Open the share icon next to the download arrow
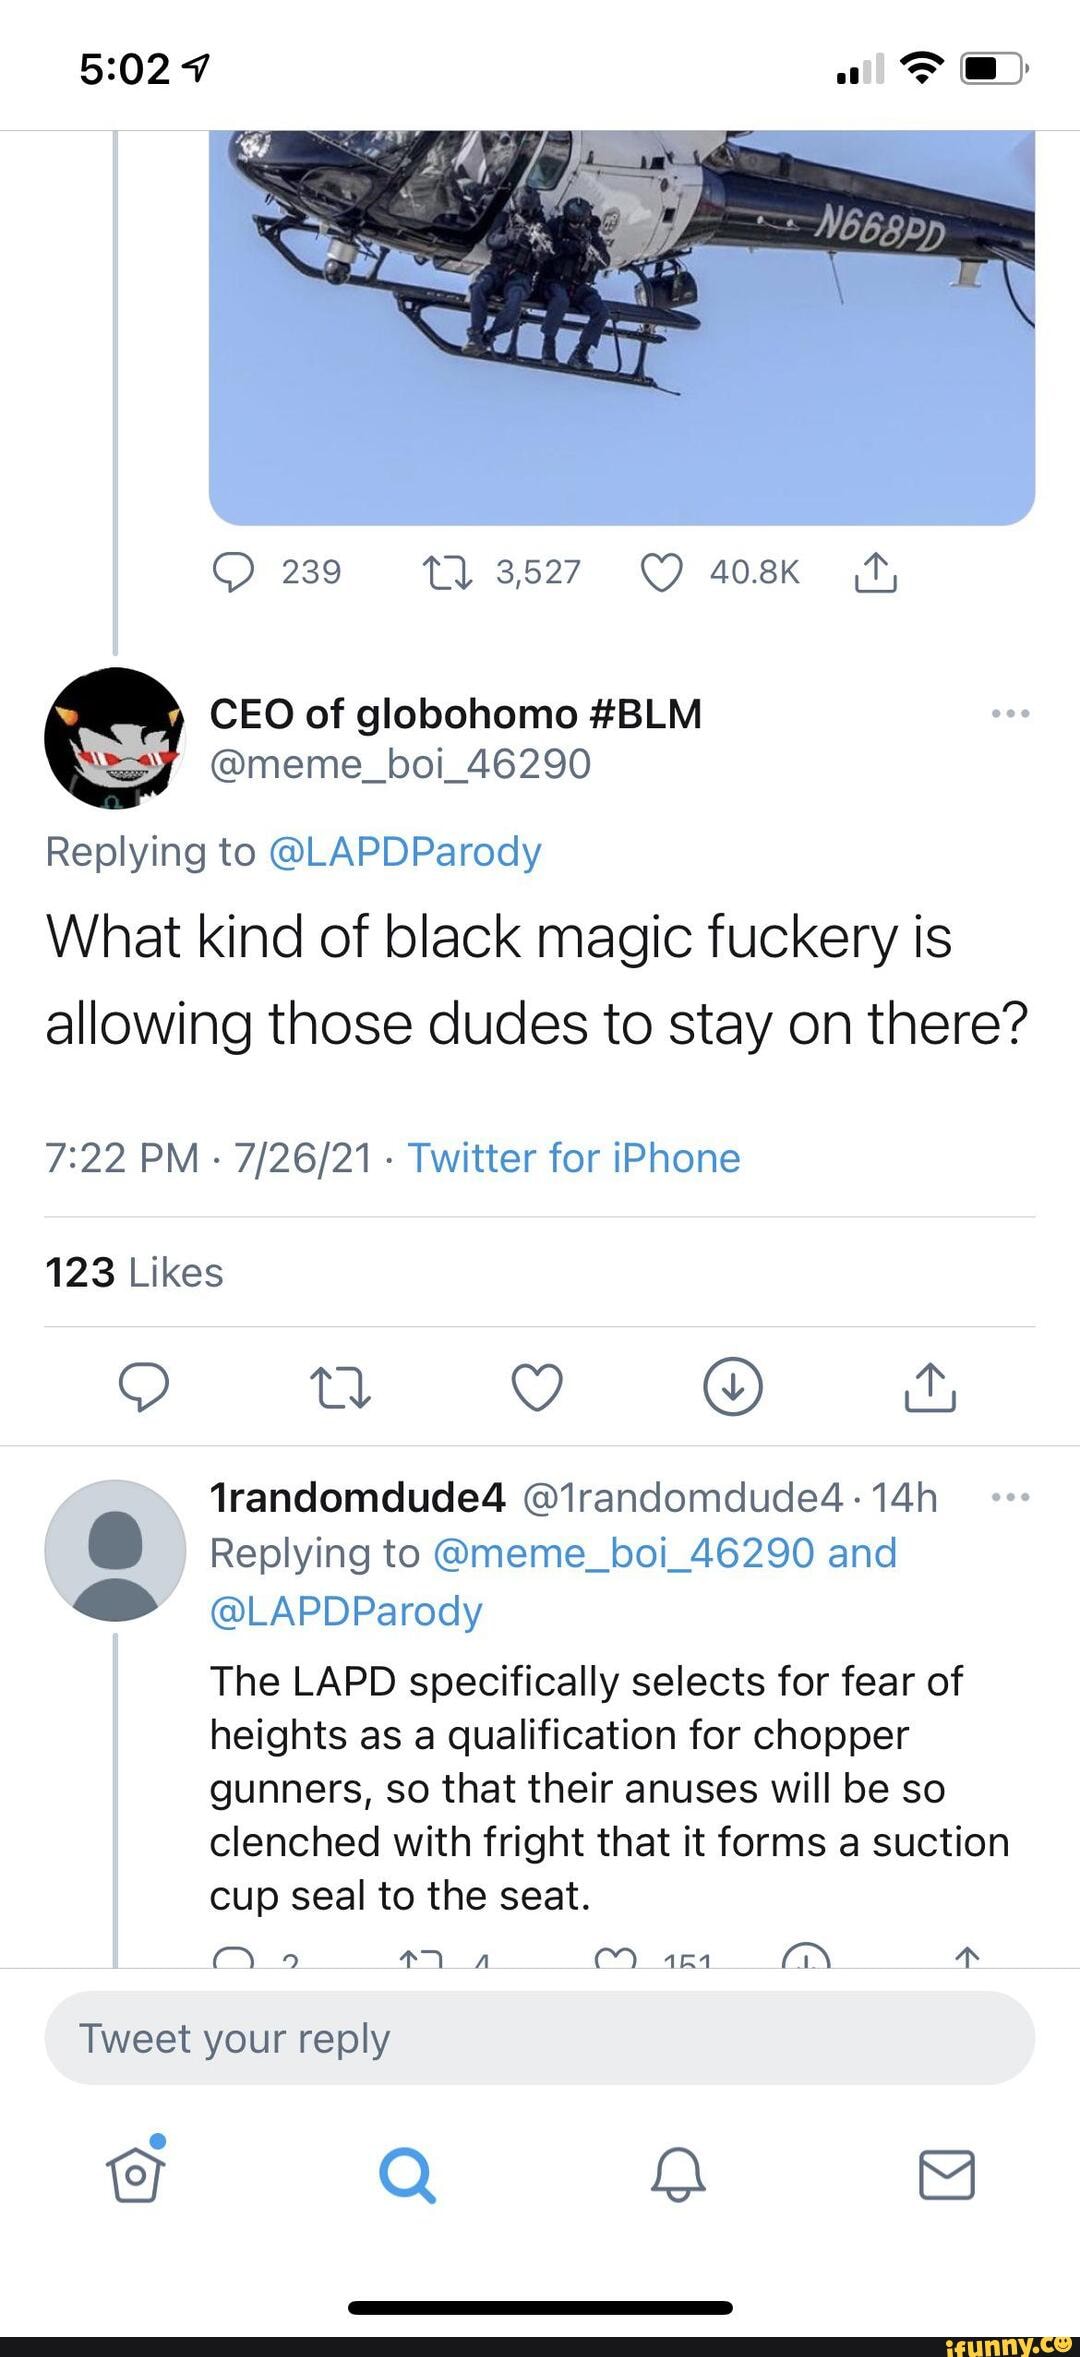Image resolution: width=1080 pixels, height=2357 pixels. (x=930, y=1387)
